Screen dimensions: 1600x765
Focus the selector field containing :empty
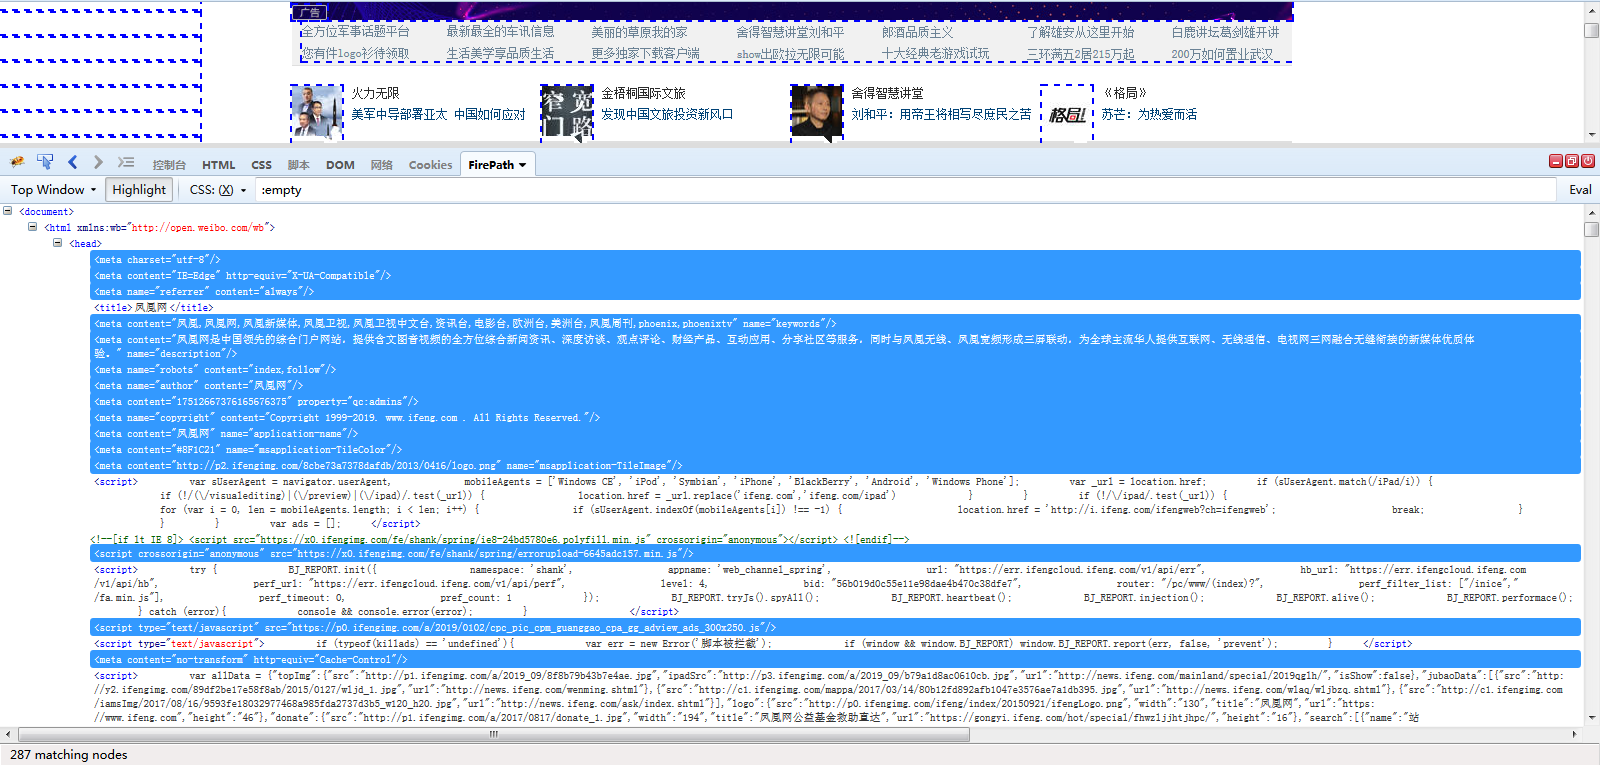coord(905,189)
